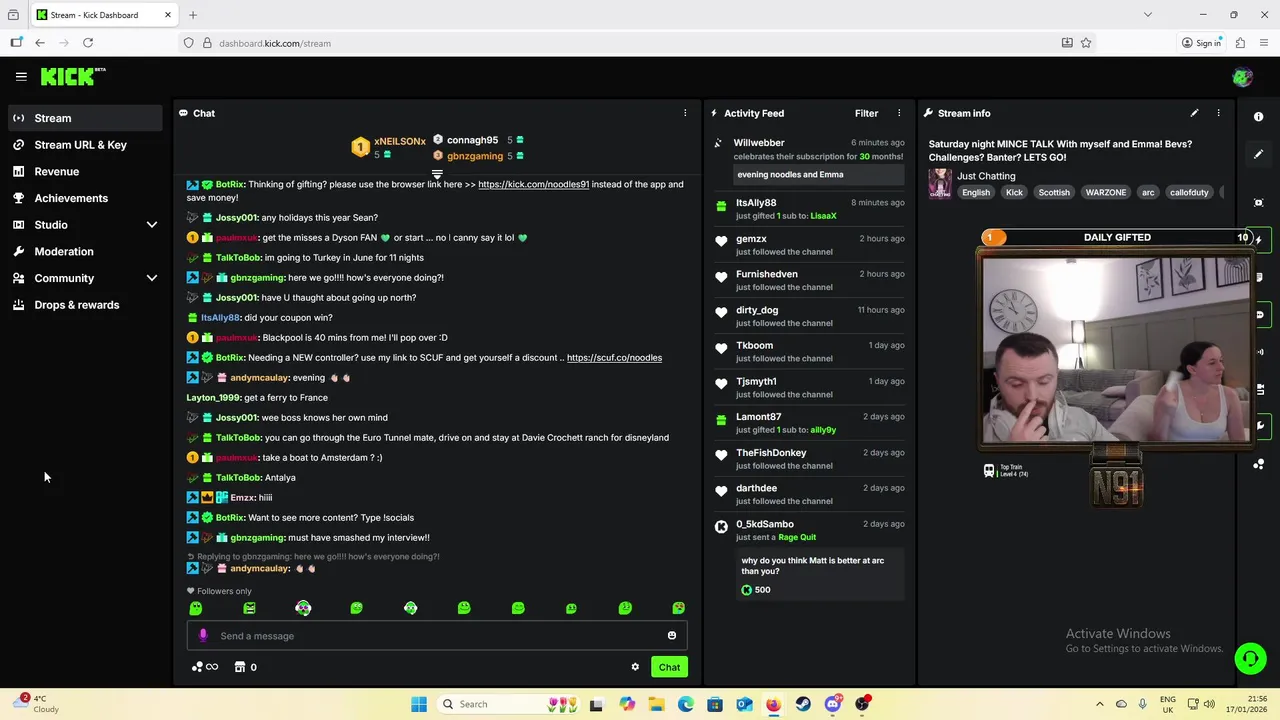Click the right sidebar clip camera icon

(1260, 389)
